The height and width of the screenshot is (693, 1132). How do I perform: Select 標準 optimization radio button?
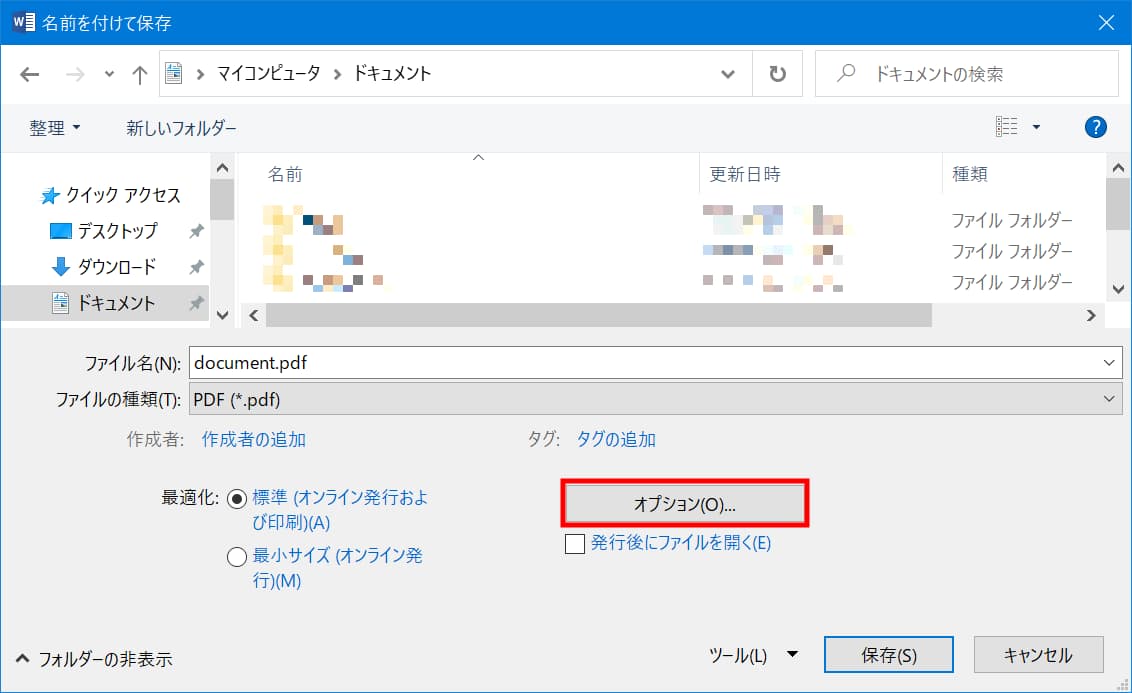pos(237,498)
